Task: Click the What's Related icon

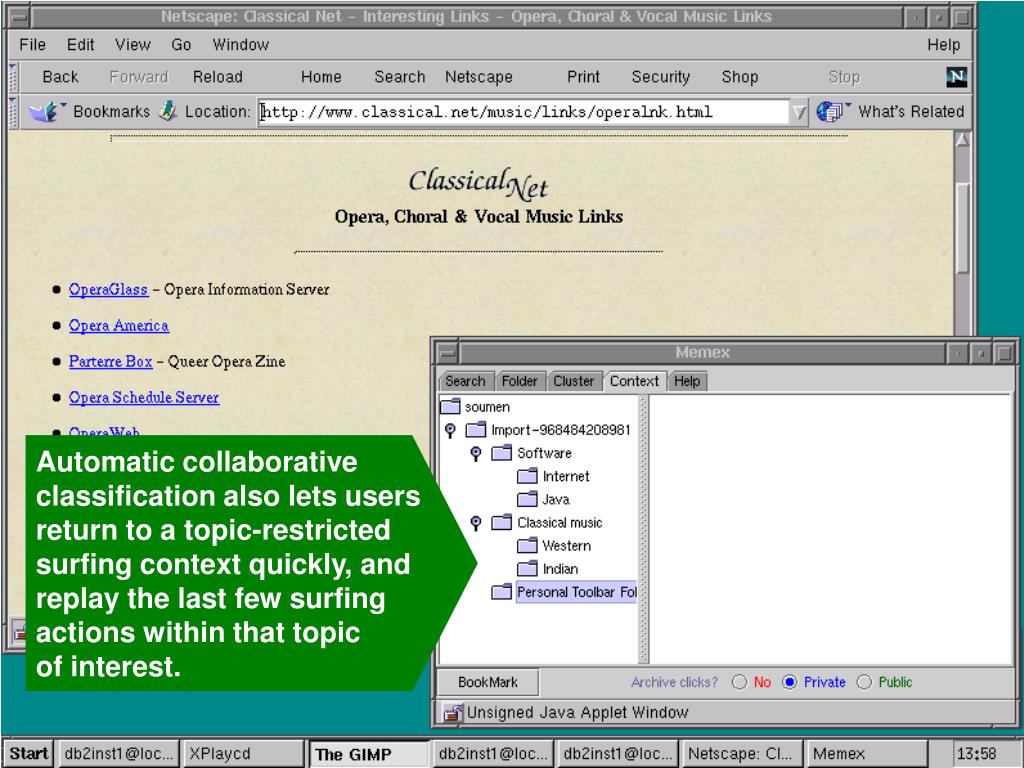Action: pos(832,112)
